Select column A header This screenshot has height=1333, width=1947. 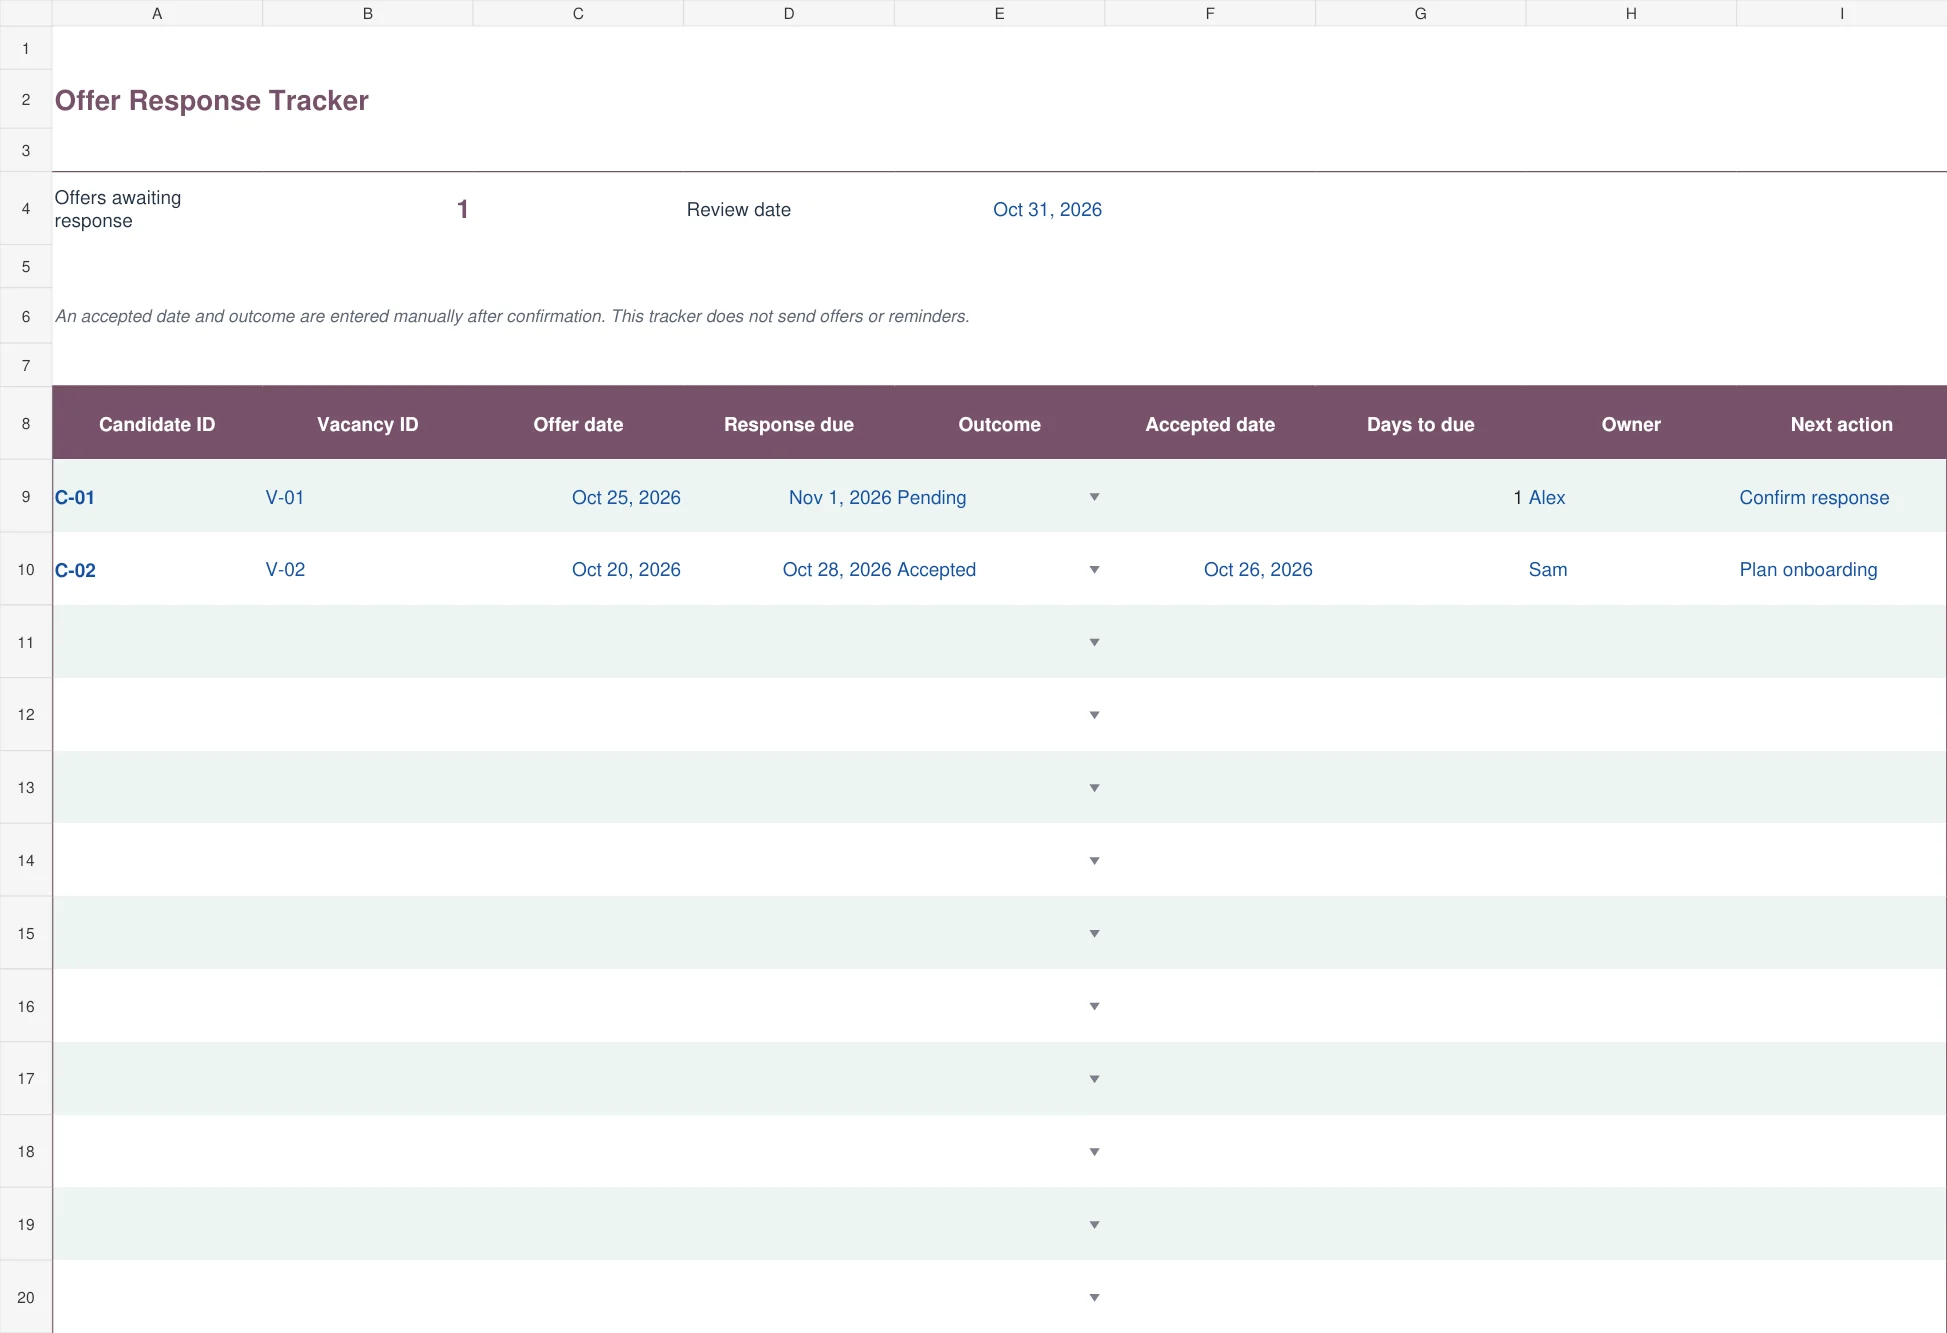[x=157, y=13]
